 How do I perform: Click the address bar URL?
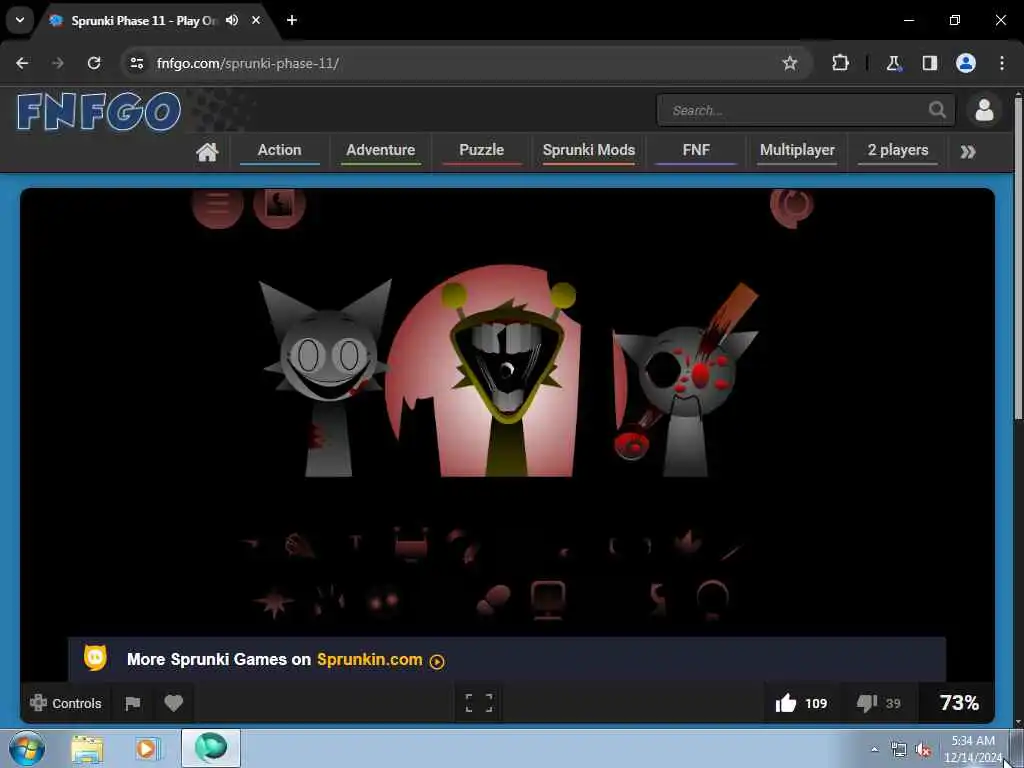(x=248, y=63)
